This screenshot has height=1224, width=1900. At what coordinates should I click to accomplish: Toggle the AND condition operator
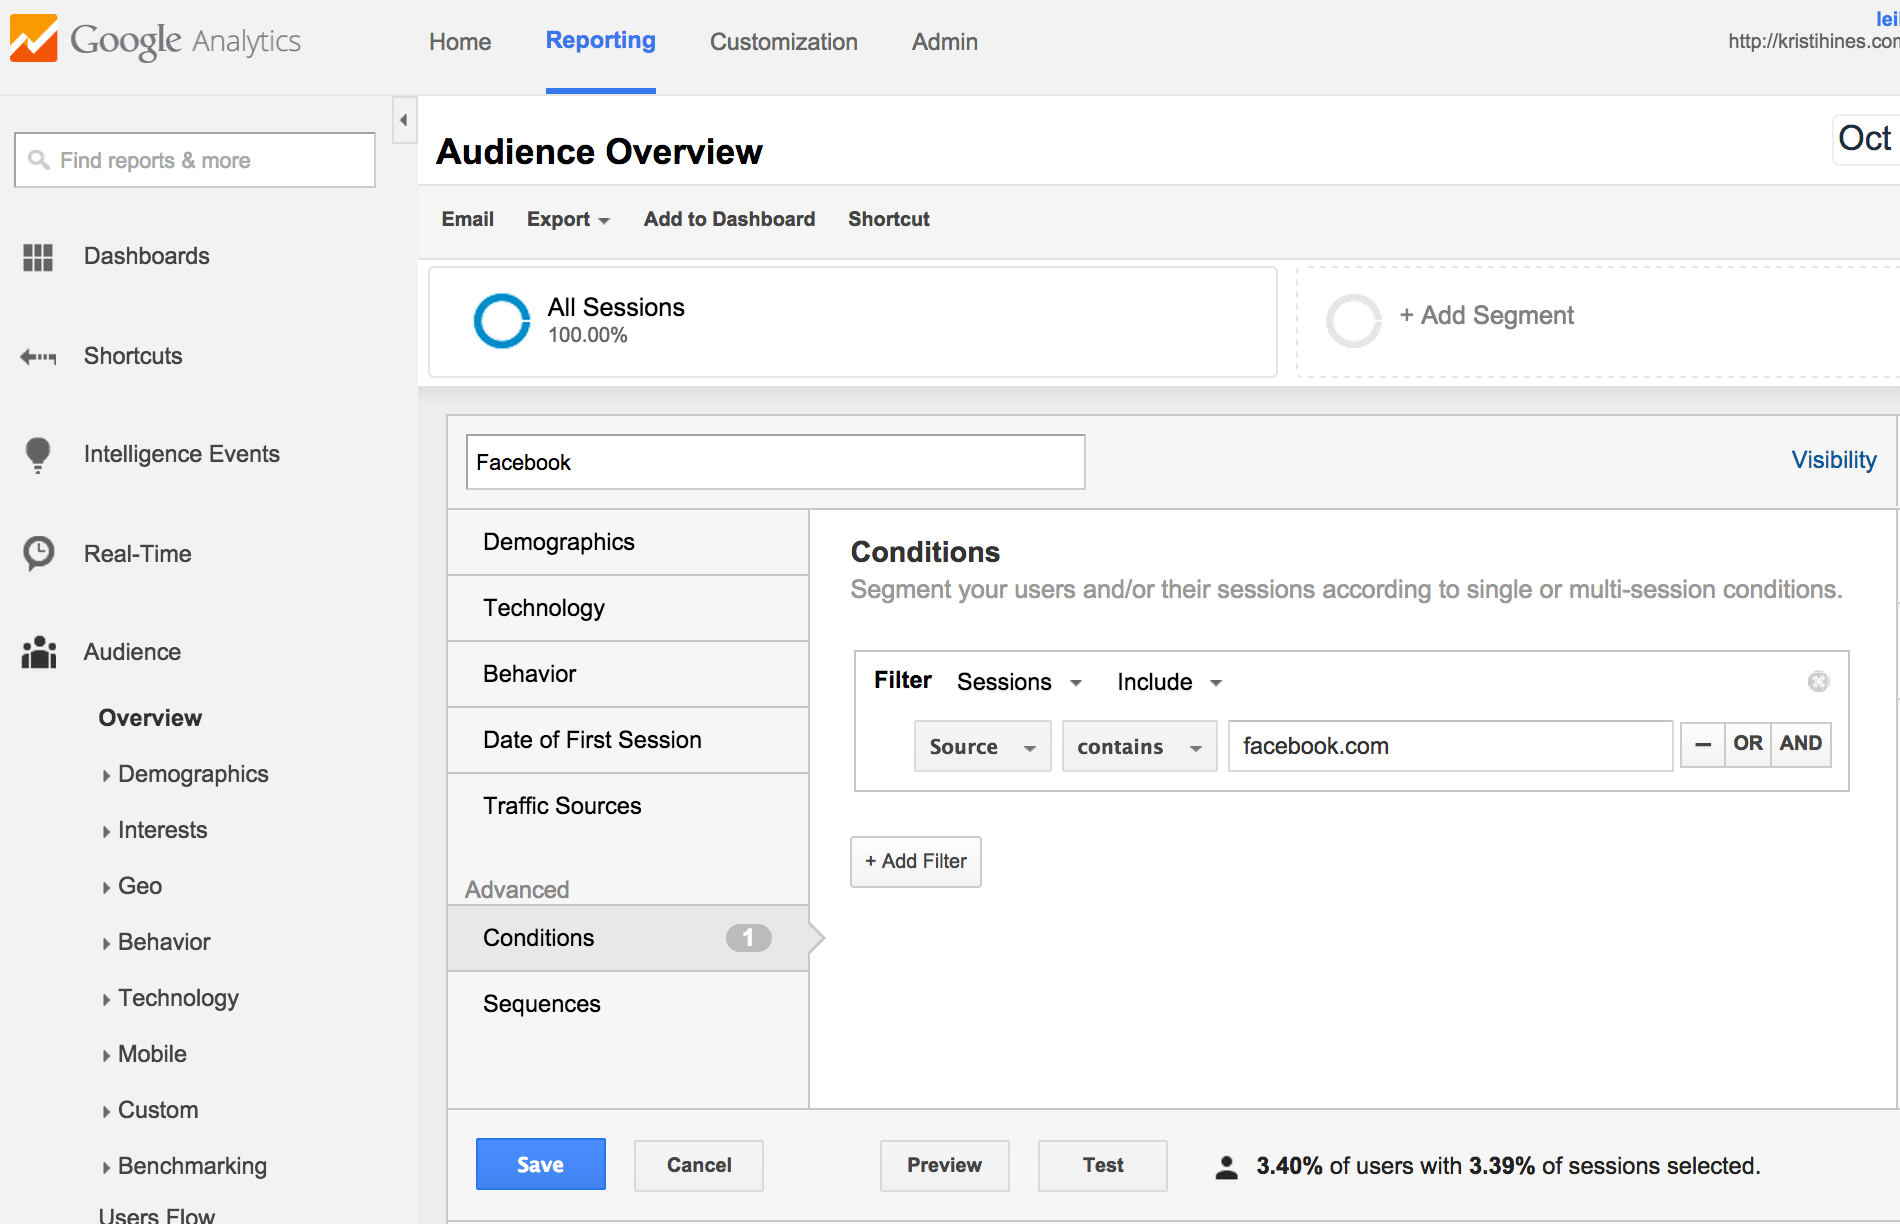pyautogui.click(x=1800, y=745)
